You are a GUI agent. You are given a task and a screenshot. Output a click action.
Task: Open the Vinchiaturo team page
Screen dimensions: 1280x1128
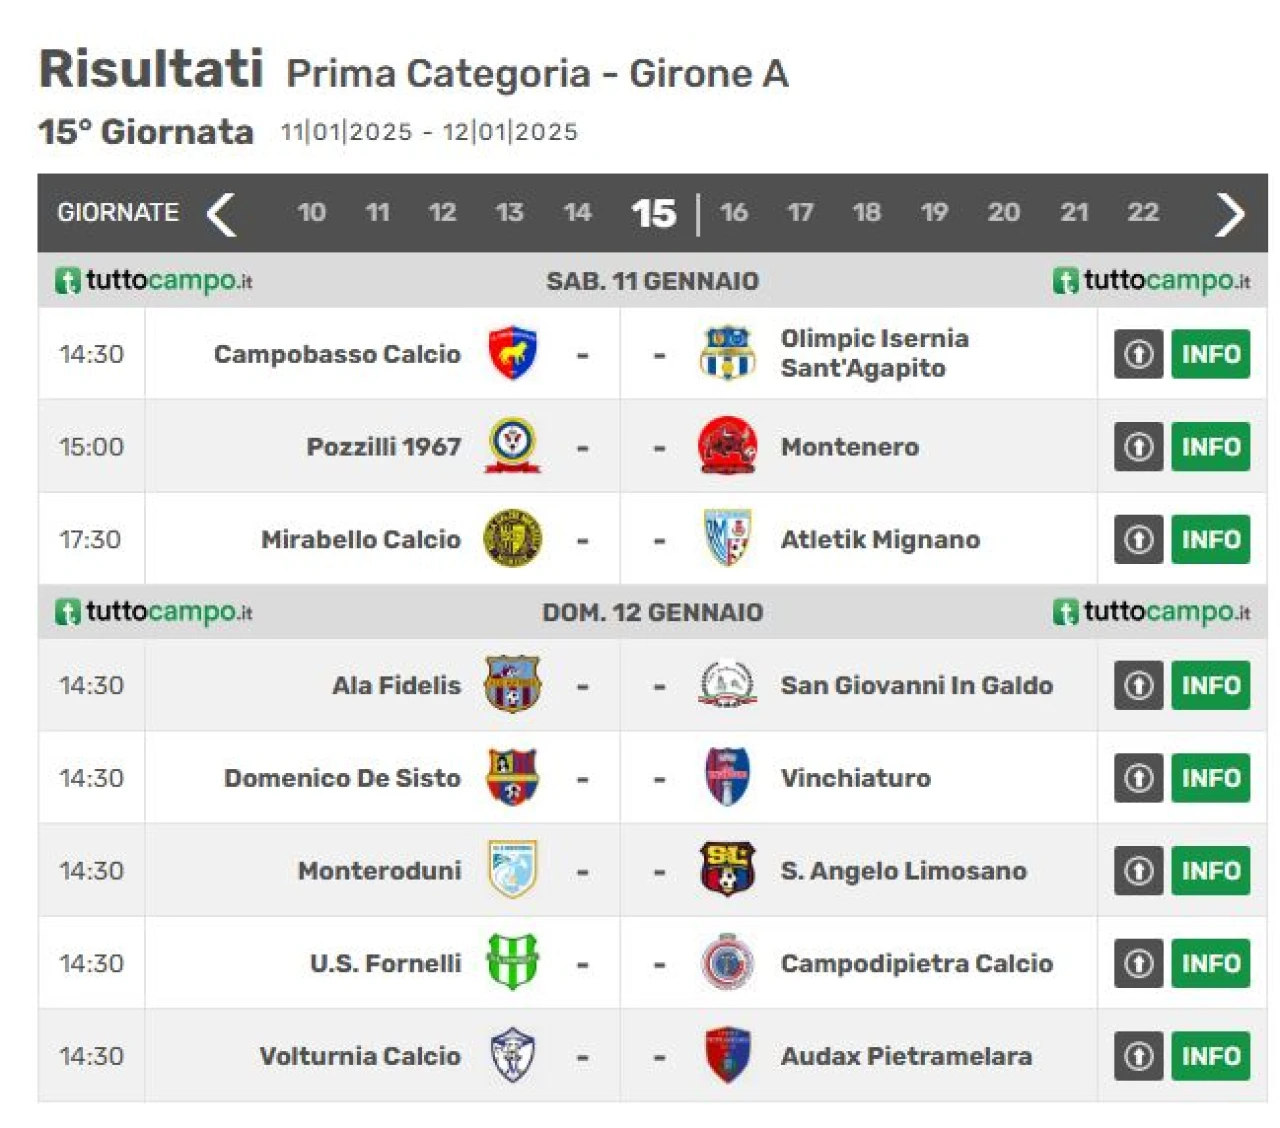coord(855,778)
